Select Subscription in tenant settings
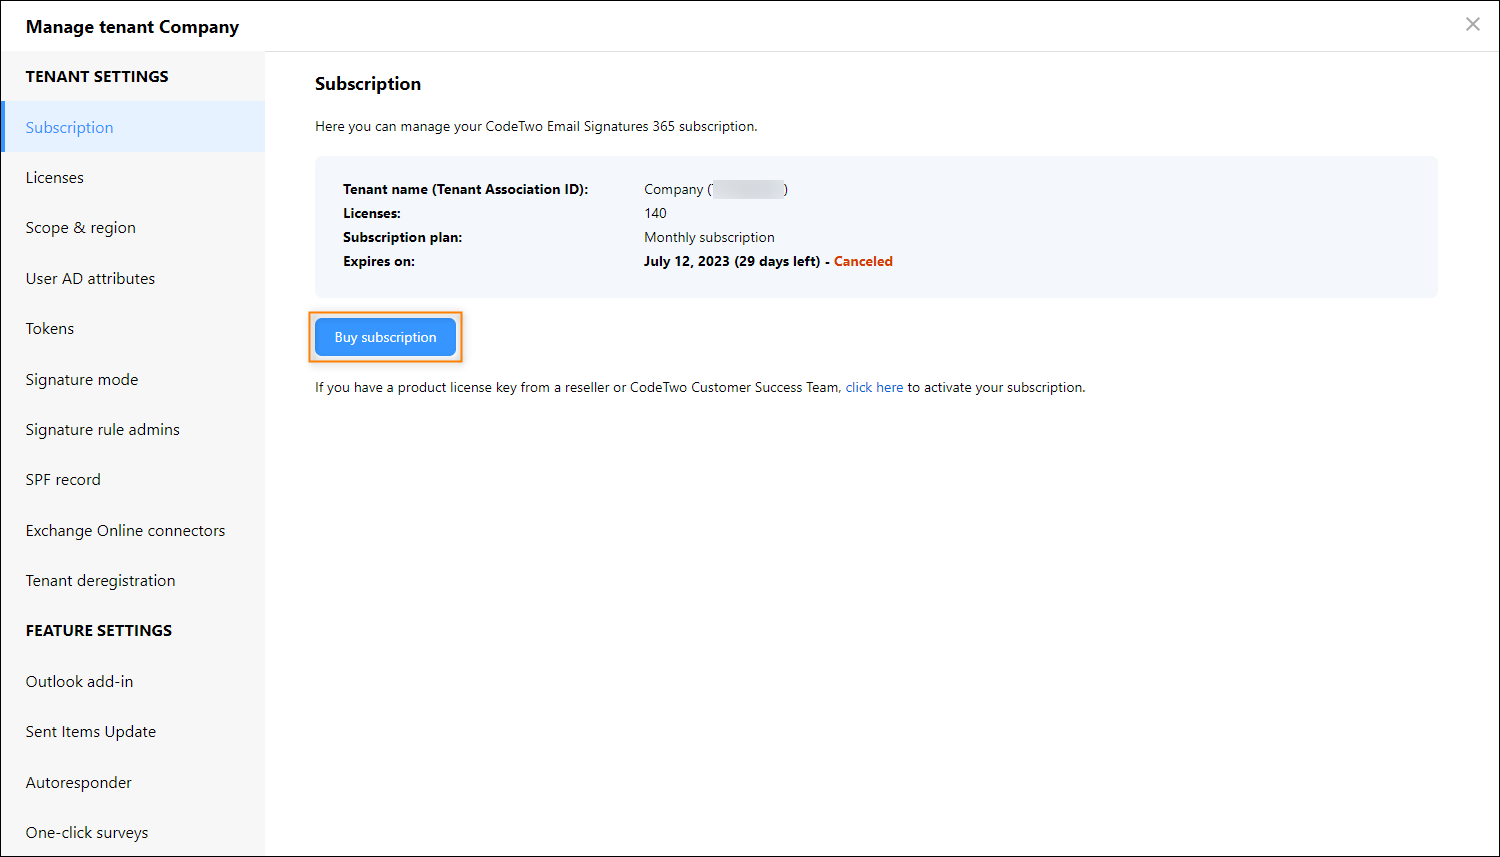 [x=133, y=127]
